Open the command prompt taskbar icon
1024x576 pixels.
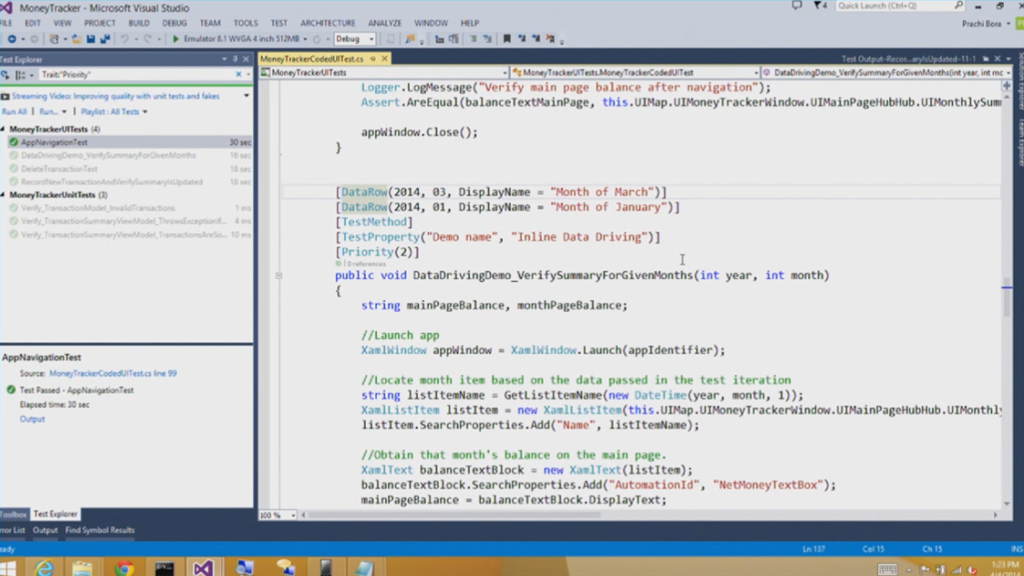pos(164,568)
